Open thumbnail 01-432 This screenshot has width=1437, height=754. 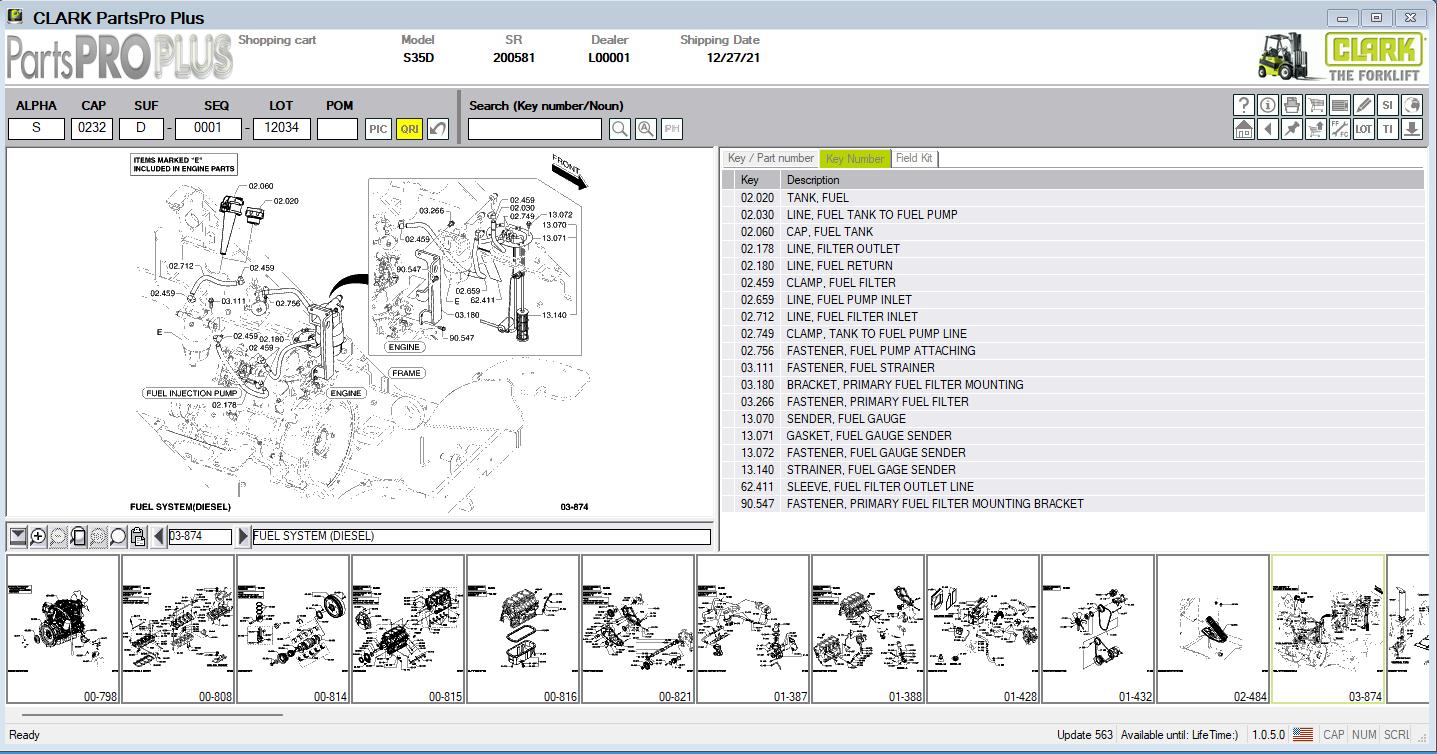1098,629
